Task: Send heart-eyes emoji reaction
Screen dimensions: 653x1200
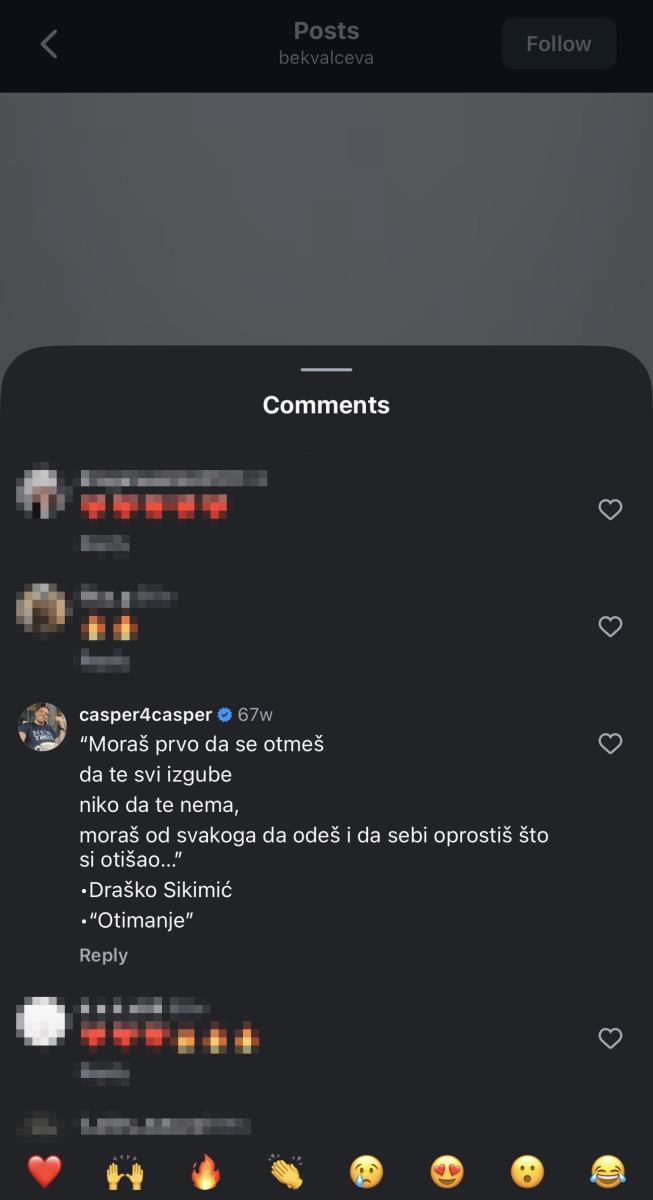Action: pyautogui.click(x=447, y=1171)
